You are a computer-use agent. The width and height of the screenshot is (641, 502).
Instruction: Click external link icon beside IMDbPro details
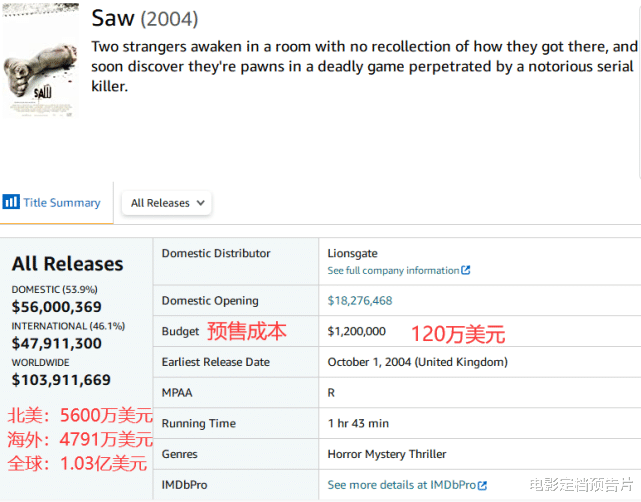[x=482, y=485]
